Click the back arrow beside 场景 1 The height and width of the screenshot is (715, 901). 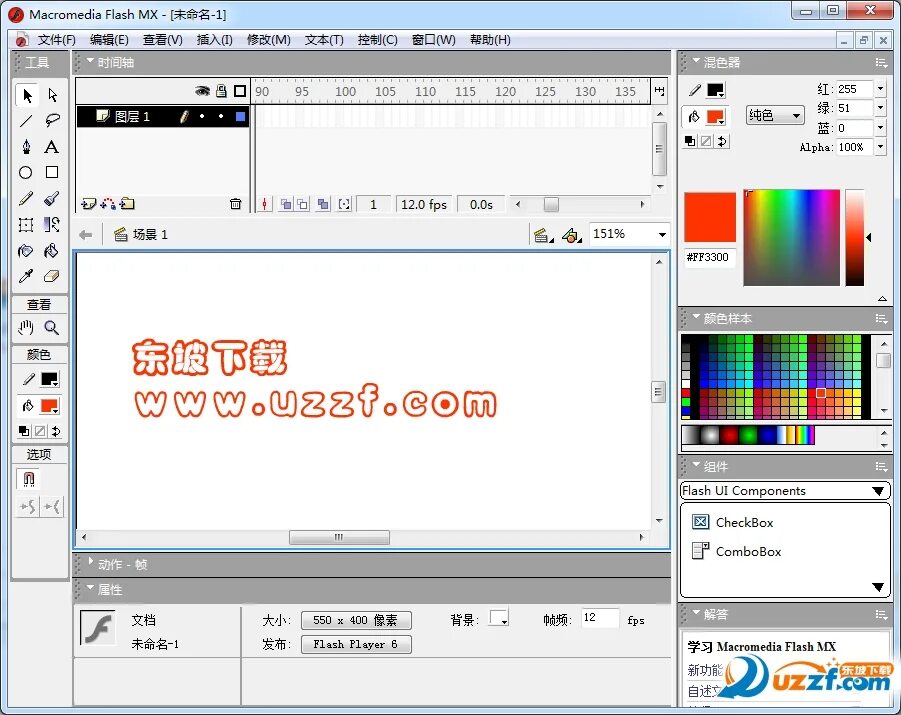pyautogui.click(x=86, y=235)
